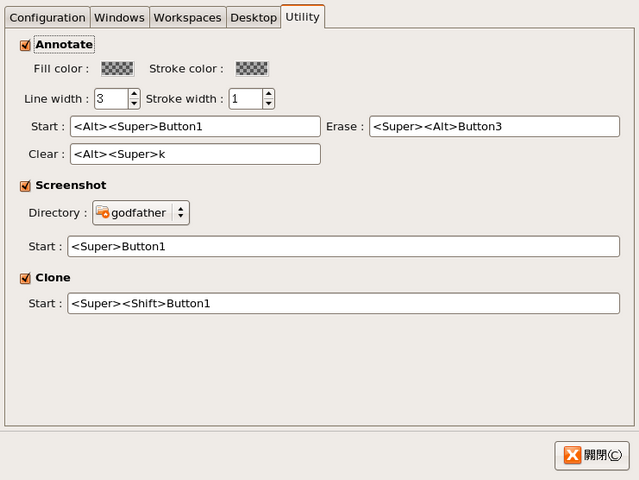Focus the Erase shortcut field
This screenshot has height=480, width=639.
coord(494,126)
